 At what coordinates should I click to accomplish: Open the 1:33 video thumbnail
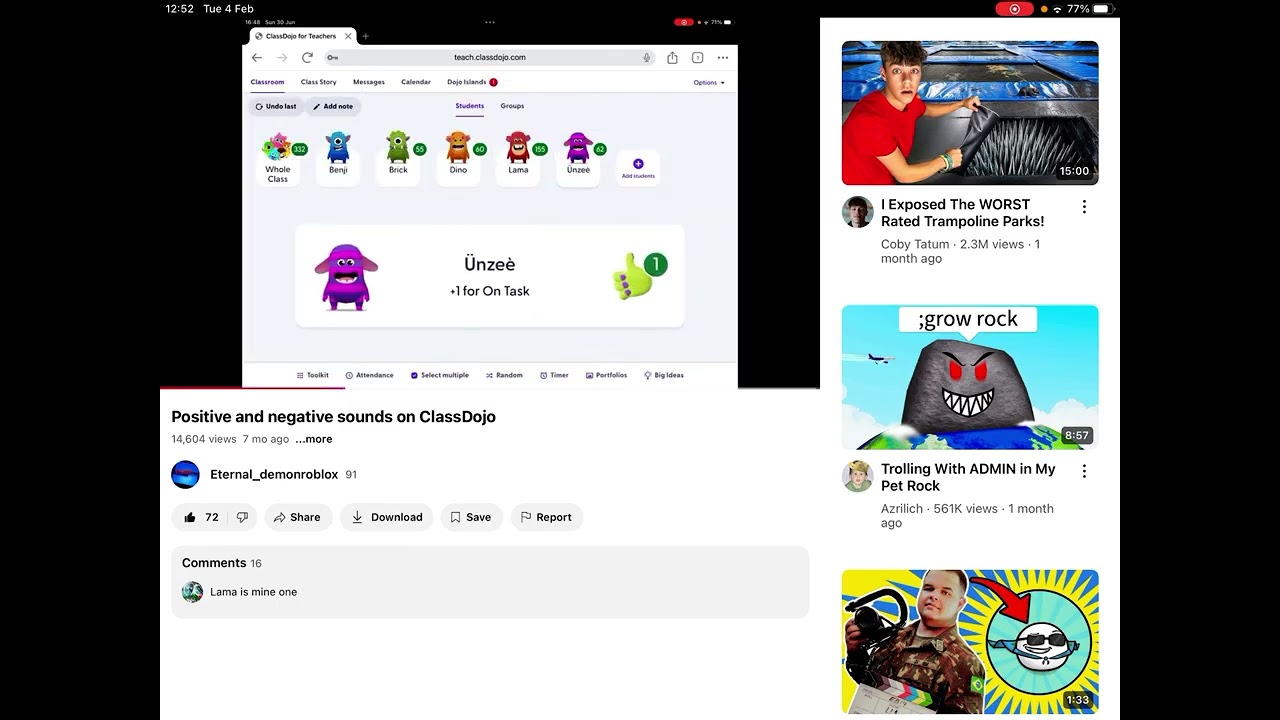(x=970, y=642)
